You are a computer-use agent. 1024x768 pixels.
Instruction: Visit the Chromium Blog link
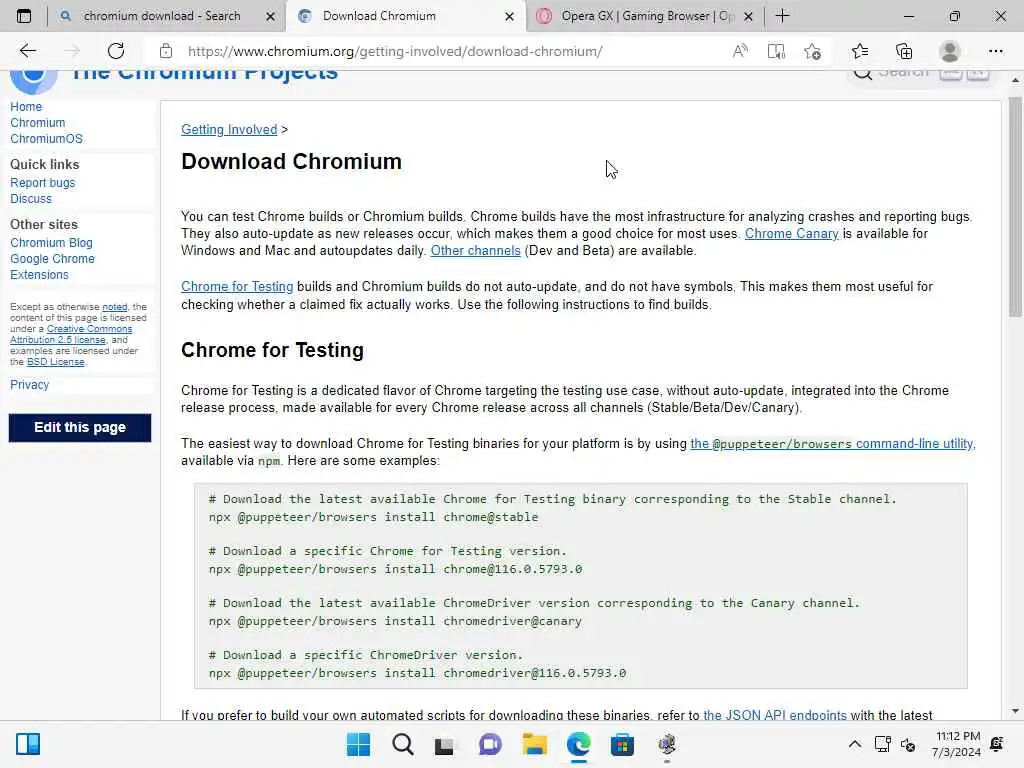pyautogui.click(x=51, y=242)
